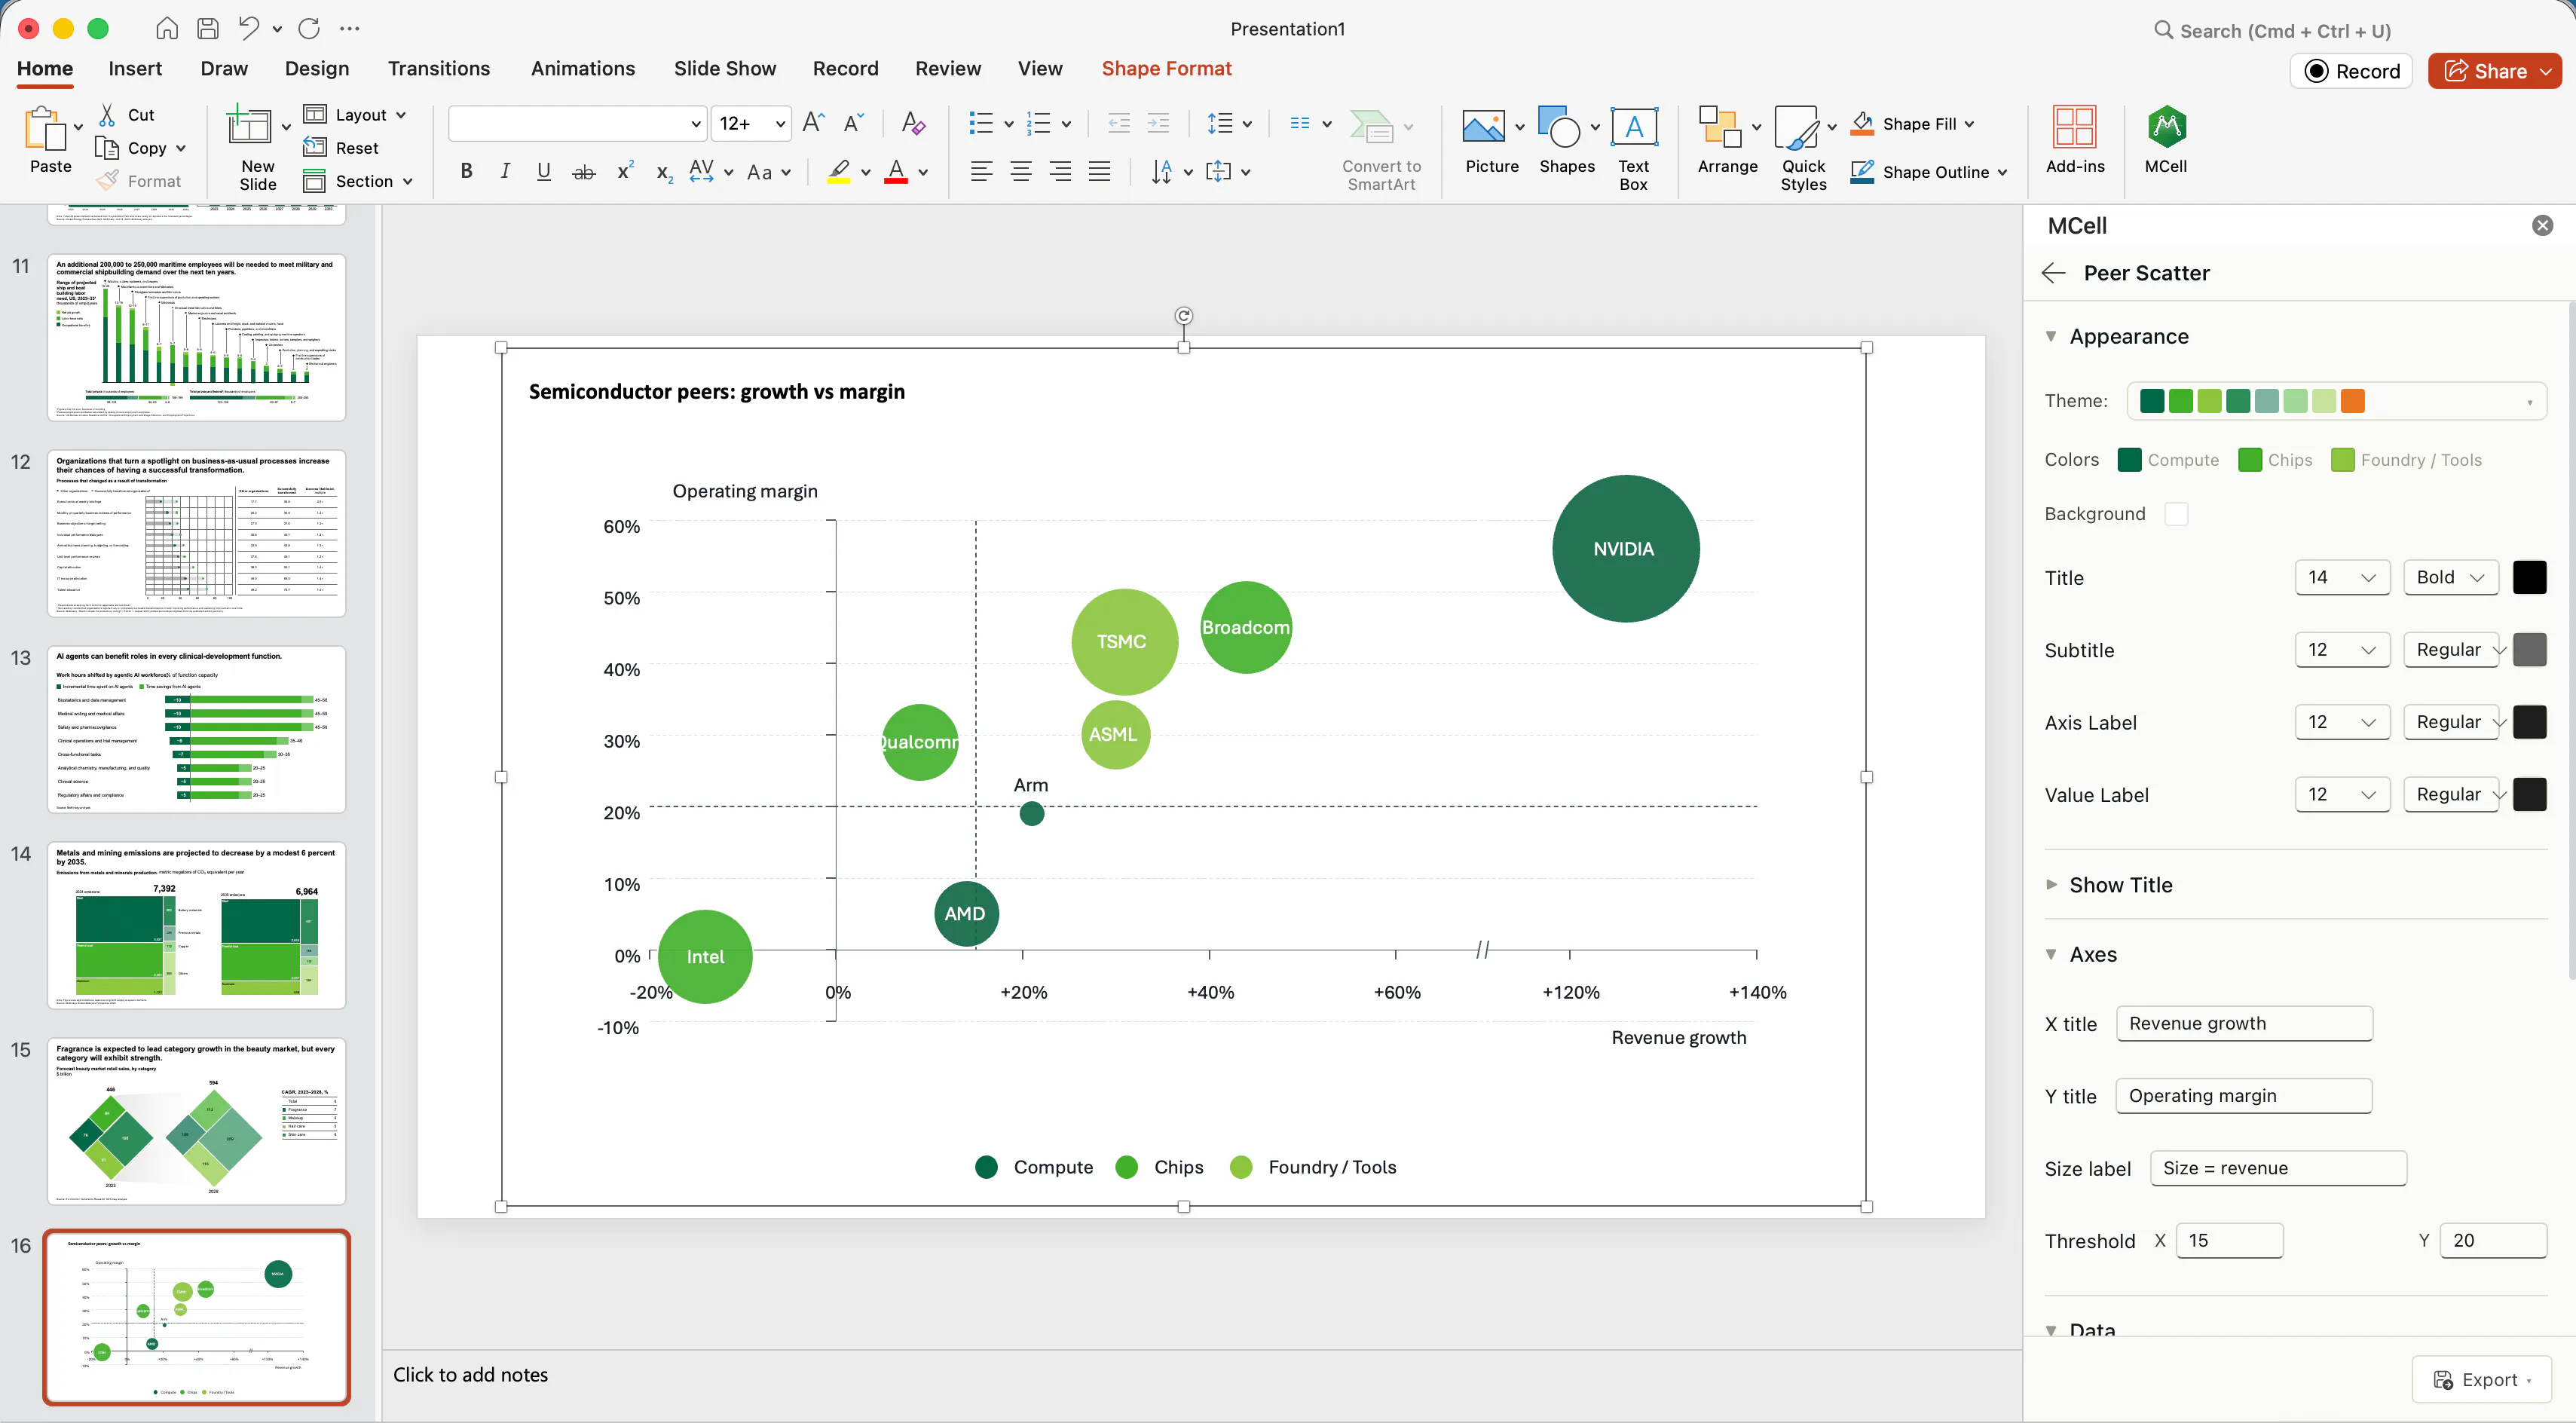Open the Add-ins panel

(2075, 140)
